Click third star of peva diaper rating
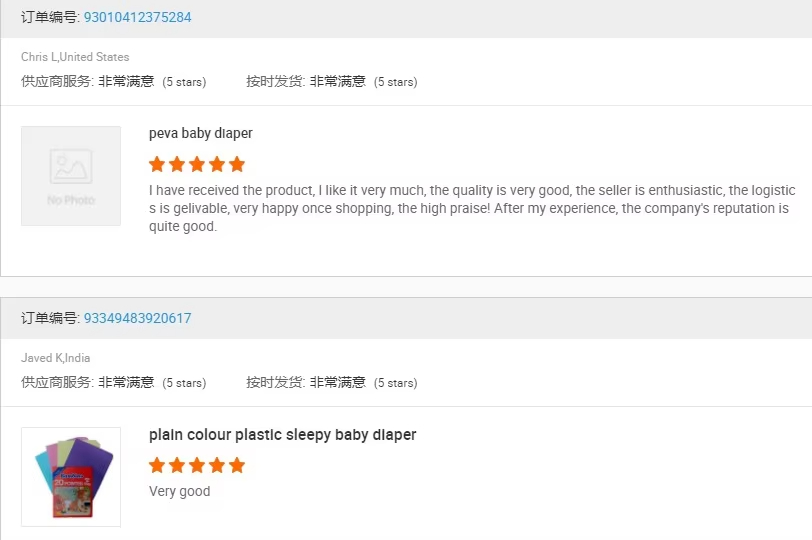The height and width of the screenshot is (540, 812). [x=197, y=164]
